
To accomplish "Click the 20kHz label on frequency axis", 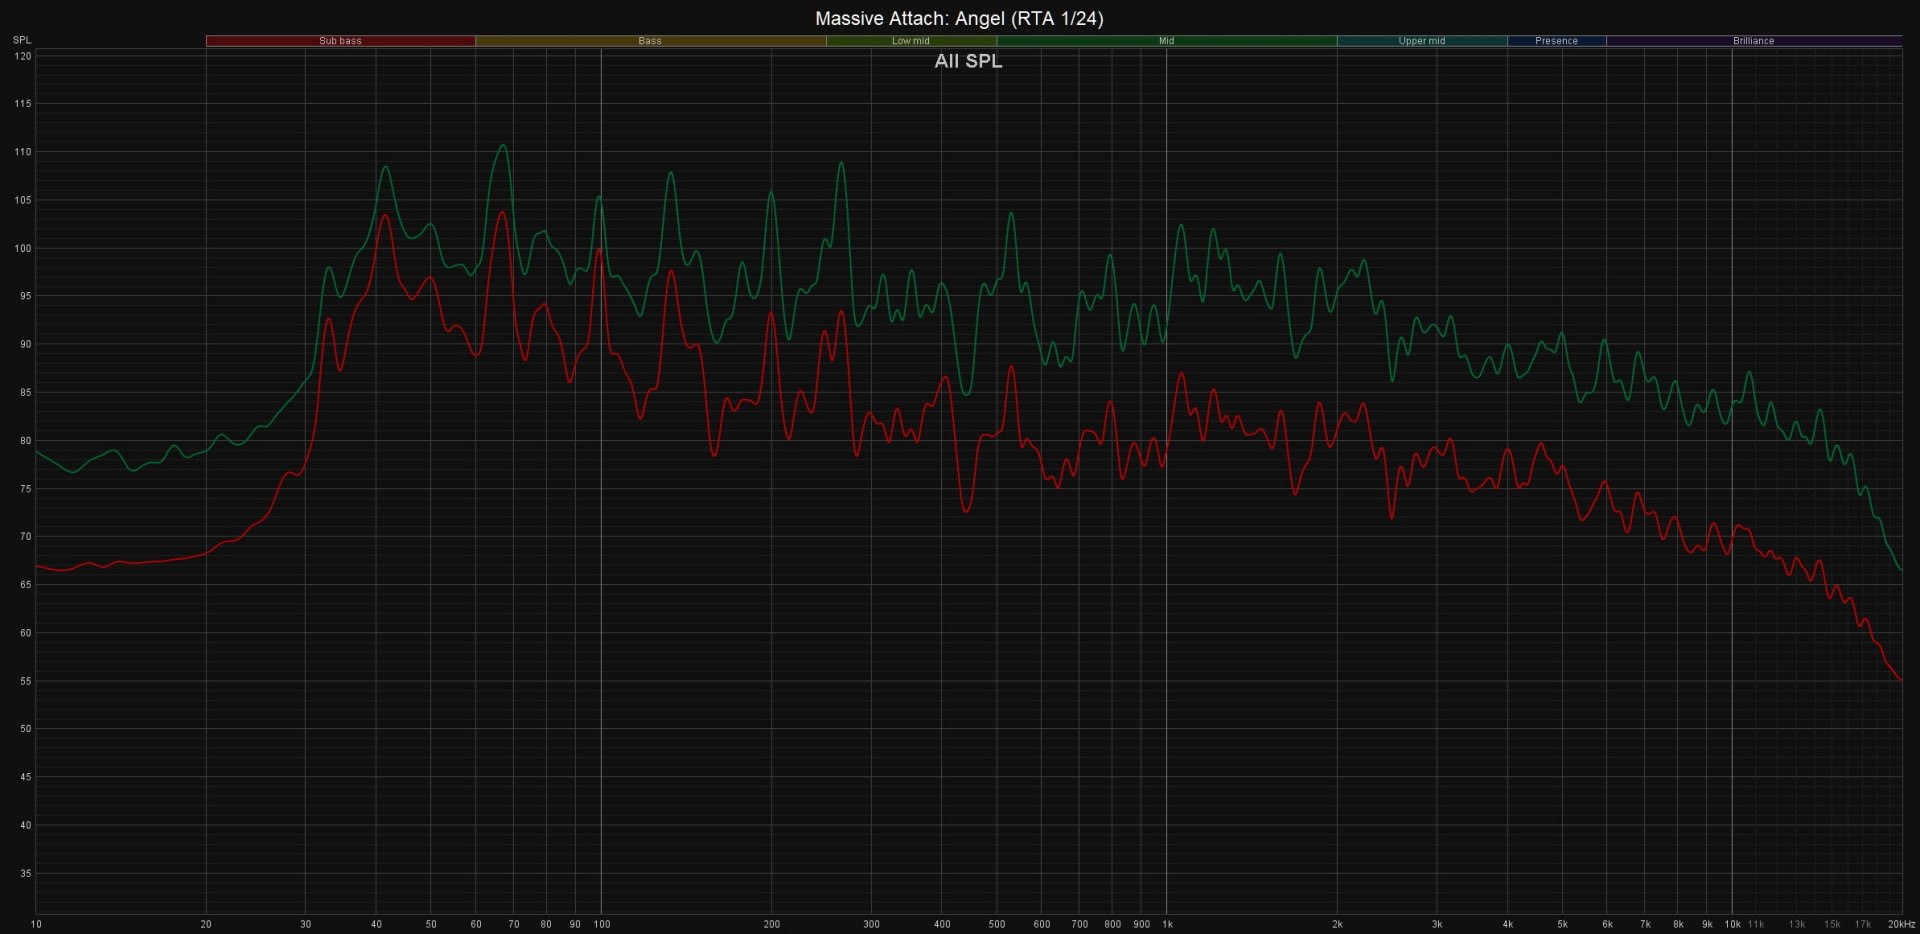I will click(1900, 924).
